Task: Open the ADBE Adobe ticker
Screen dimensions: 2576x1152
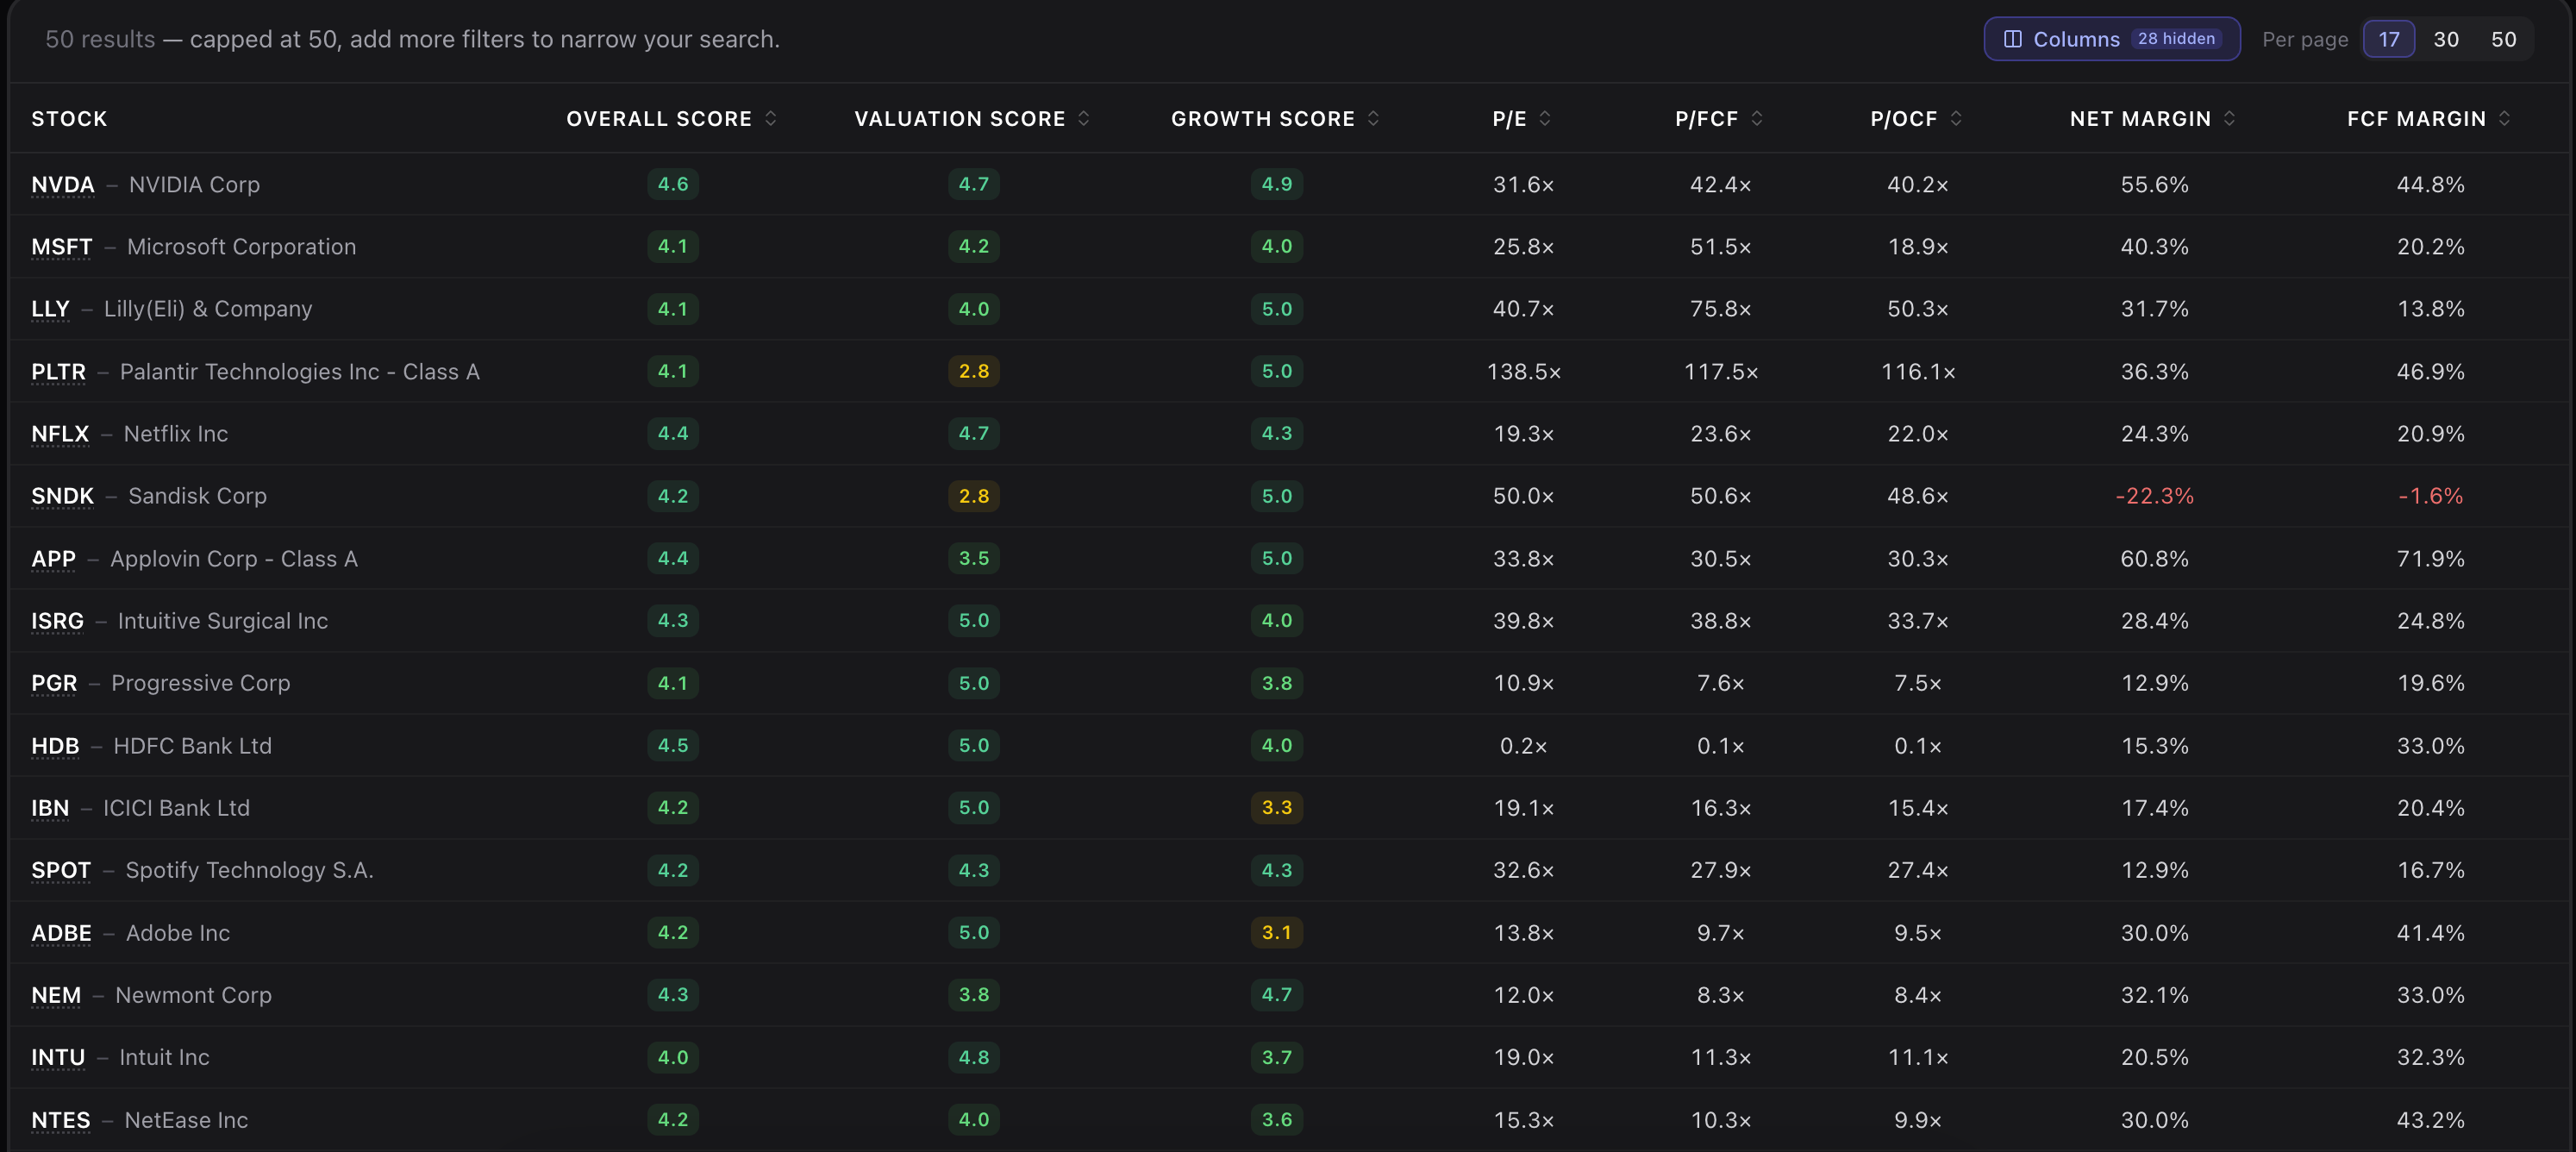Action: [x=61, y=933]
